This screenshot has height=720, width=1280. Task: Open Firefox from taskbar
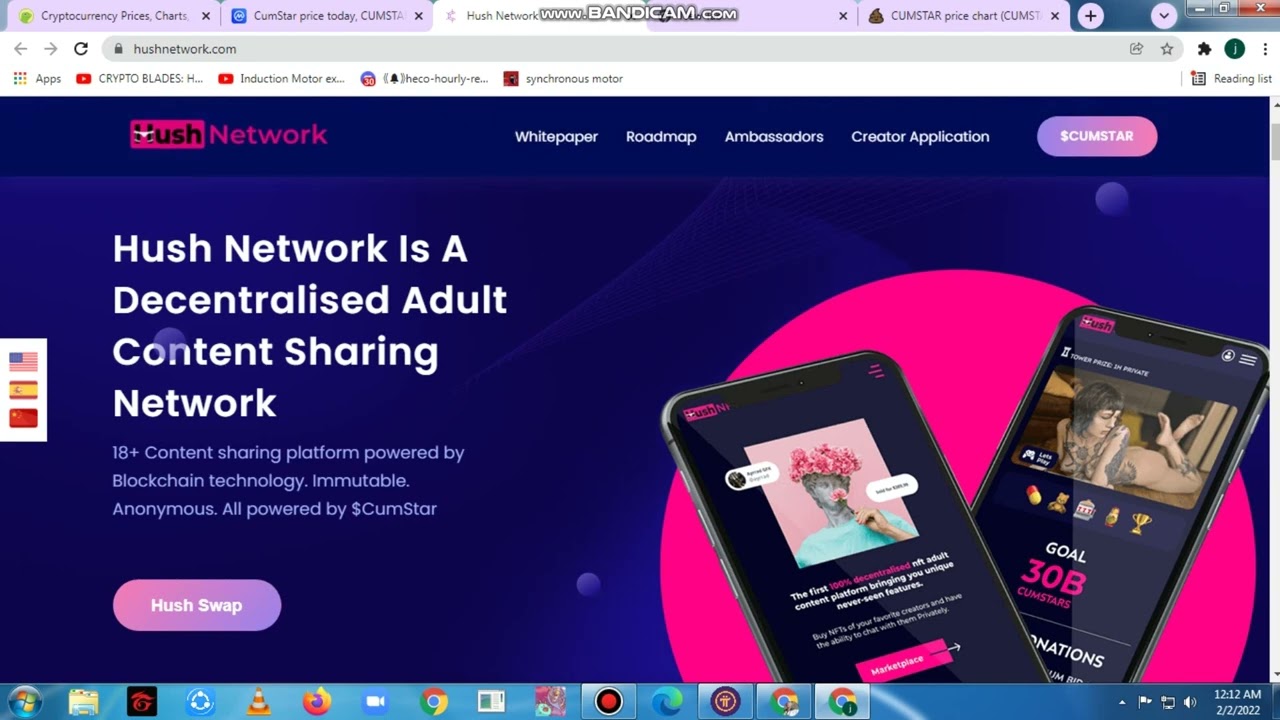pos(317,702)
